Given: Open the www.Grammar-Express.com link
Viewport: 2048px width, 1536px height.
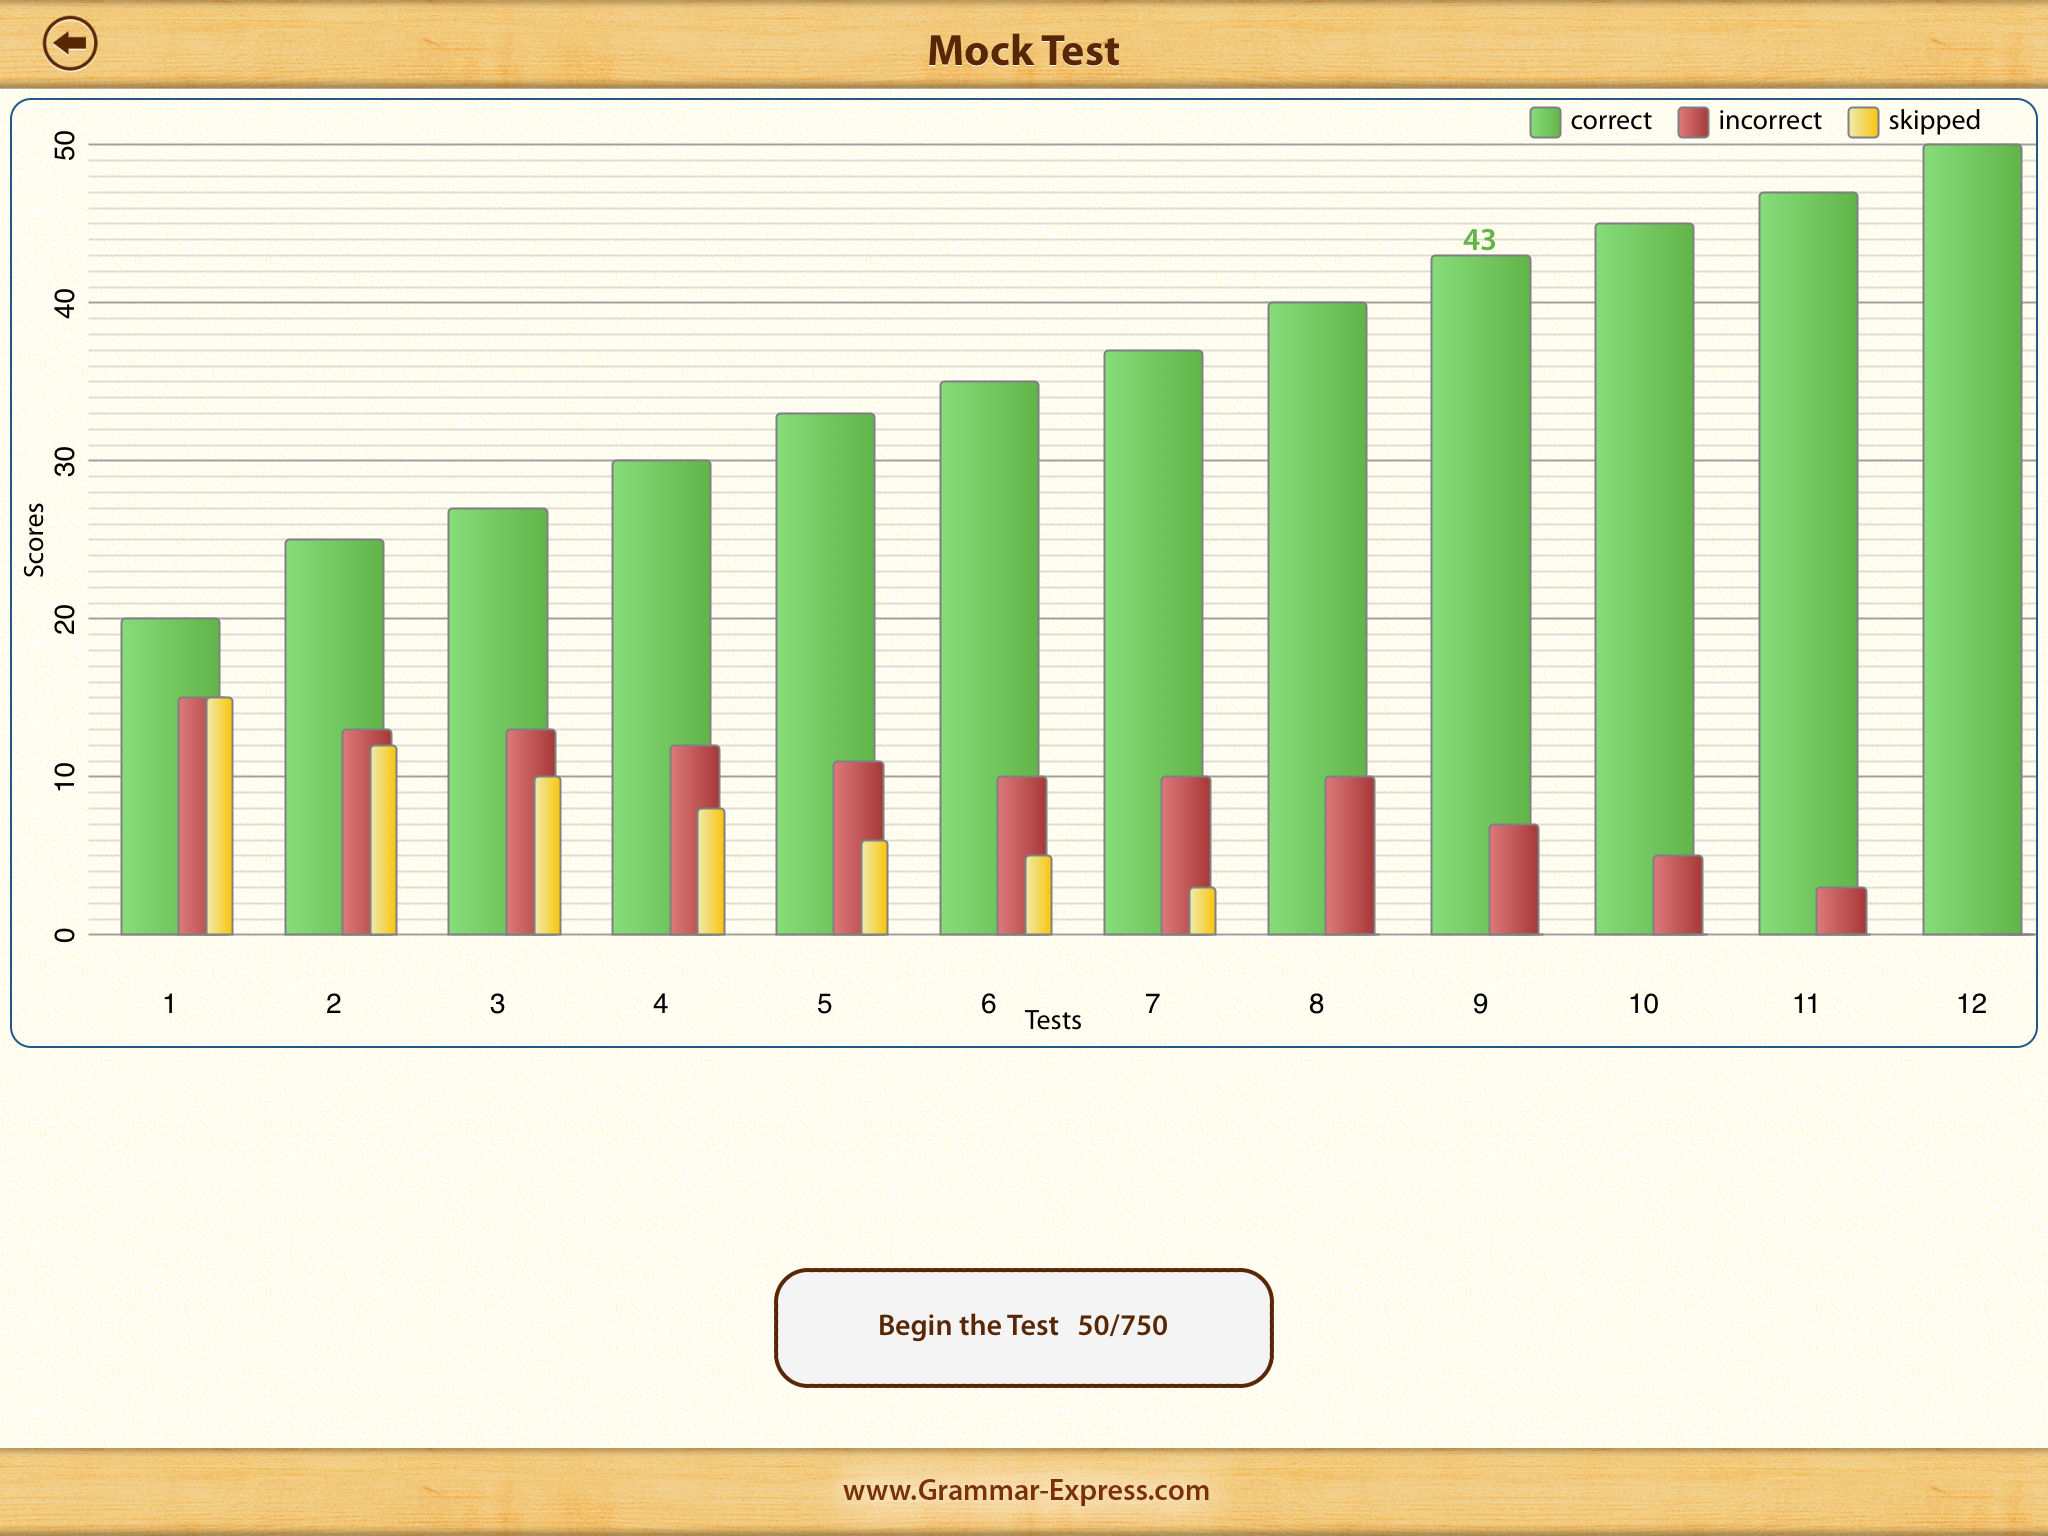Looking at the screenshot, I should click(x=1025, y=1490).
